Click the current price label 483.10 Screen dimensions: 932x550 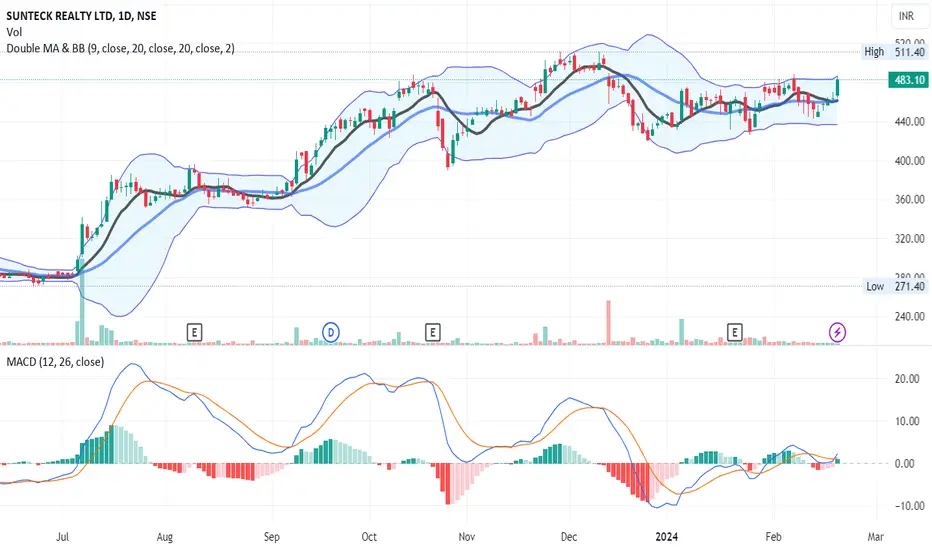click(909, 80)
